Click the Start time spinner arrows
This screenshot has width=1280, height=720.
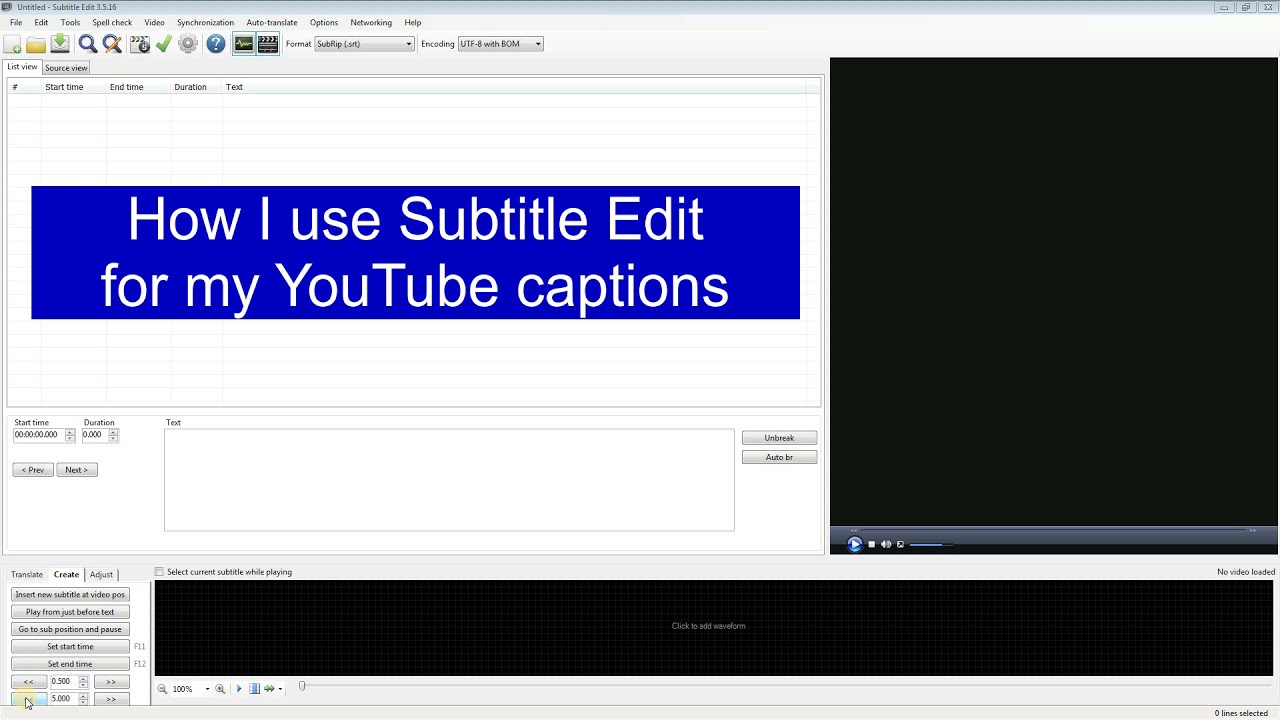point(70,435)
